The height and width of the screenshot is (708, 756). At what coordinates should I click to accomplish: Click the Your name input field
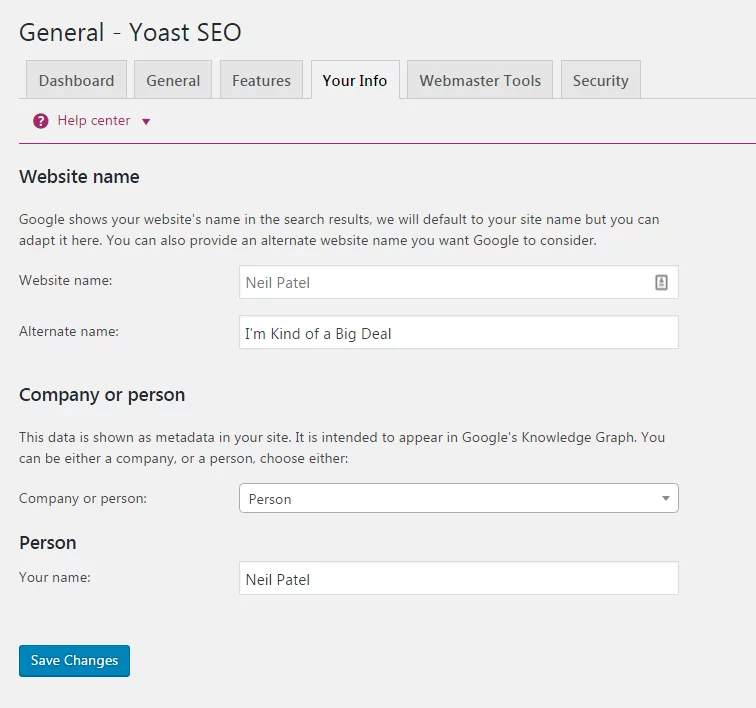[x=459, y=578]
